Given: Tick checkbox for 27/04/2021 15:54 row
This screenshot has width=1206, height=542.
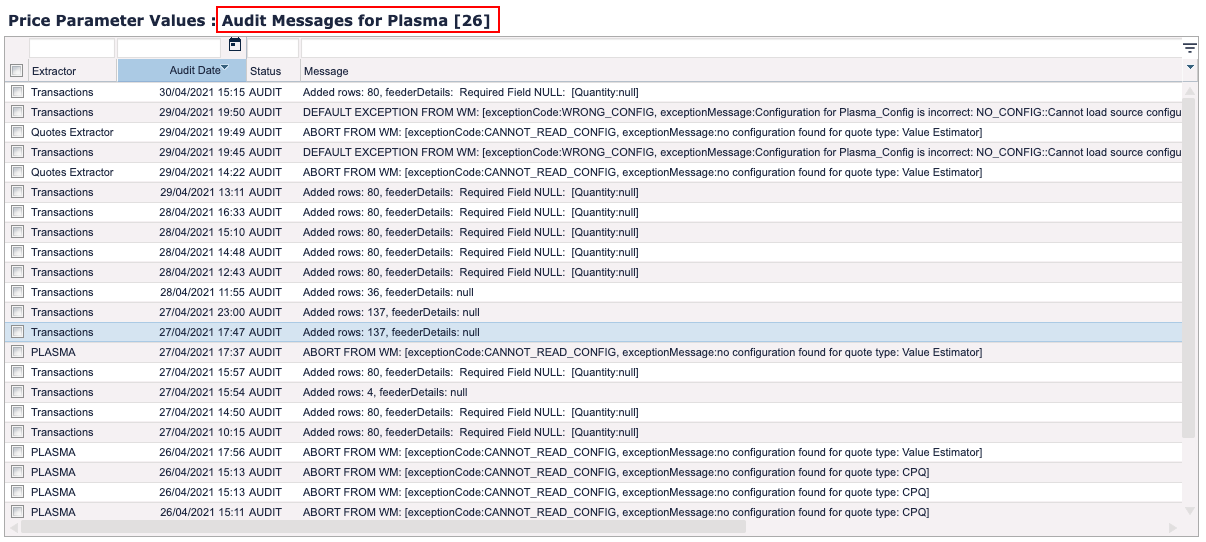Looking at the screenshot, I should coord(17,392).
